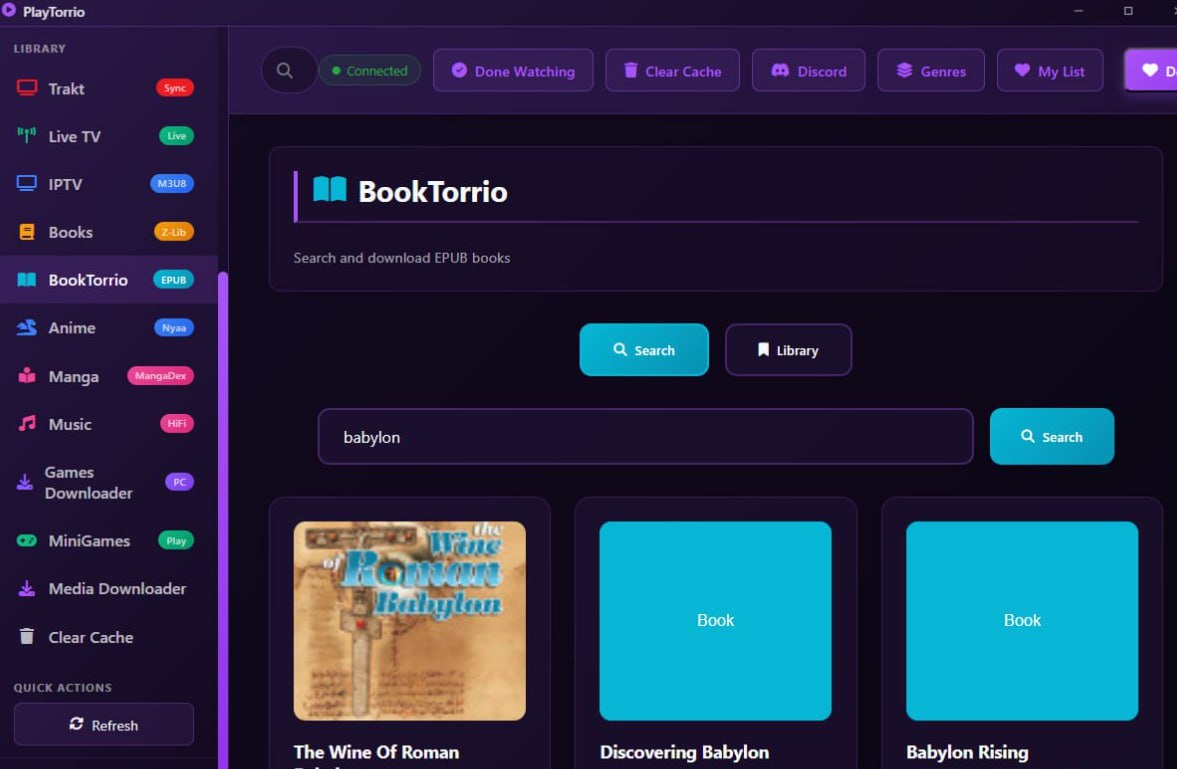Open The Wine Of Roman Babylon cover thumbnail
The height and width of the screenshot is (769, 1177).
(x=409, y=620)
